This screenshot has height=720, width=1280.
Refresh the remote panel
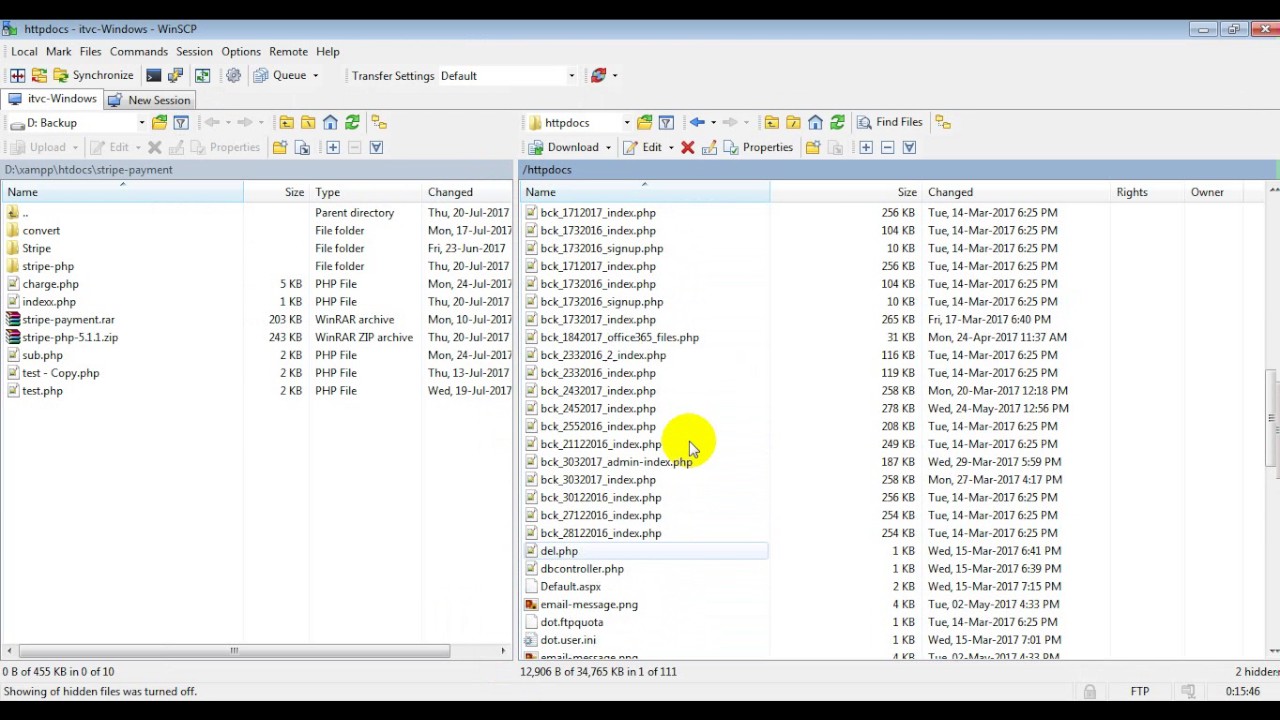[837, 122]
